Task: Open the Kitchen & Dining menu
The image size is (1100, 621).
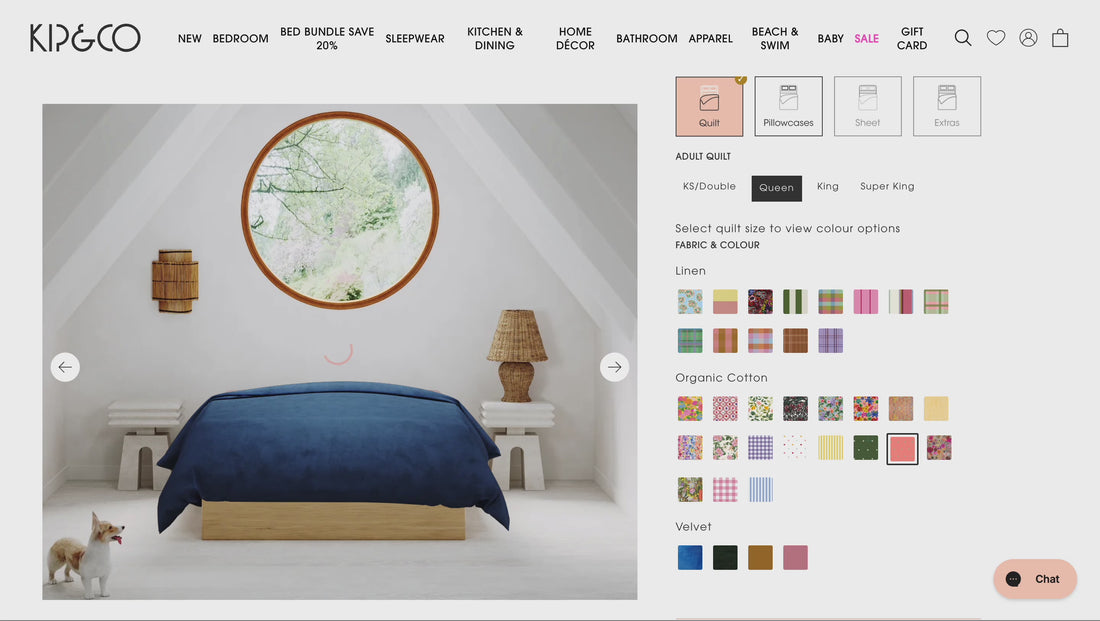Action: click(495, 39)
